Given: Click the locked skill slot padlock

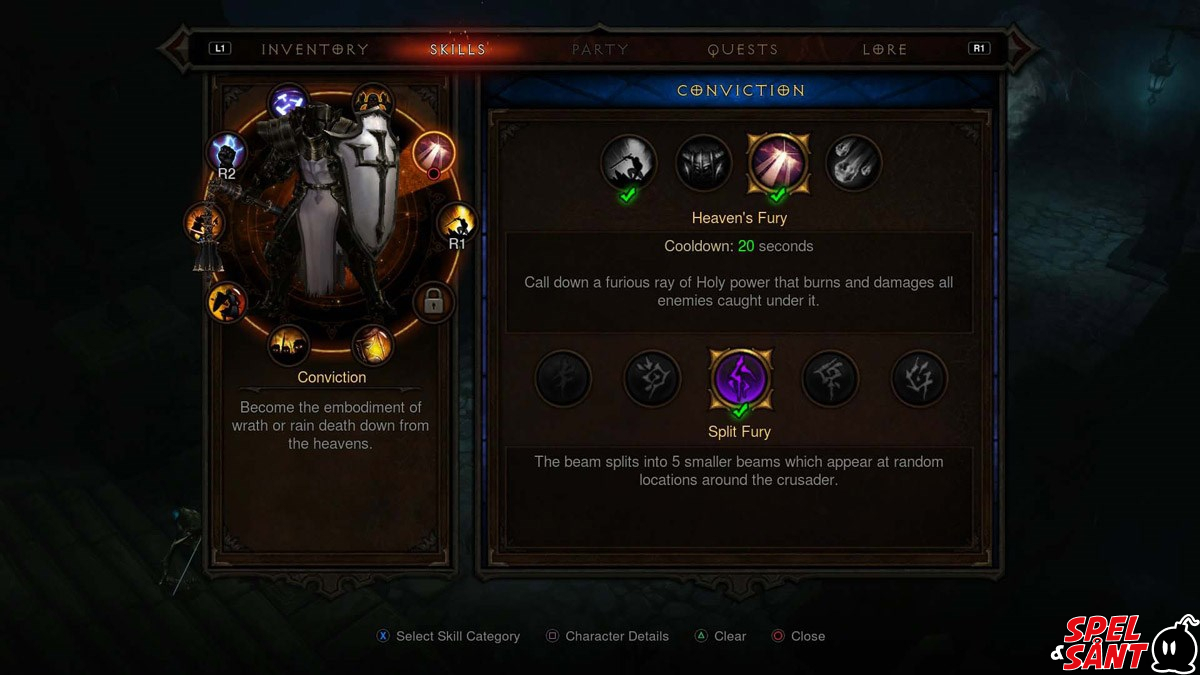Looking at the screenshot, I should coord(433,302).
